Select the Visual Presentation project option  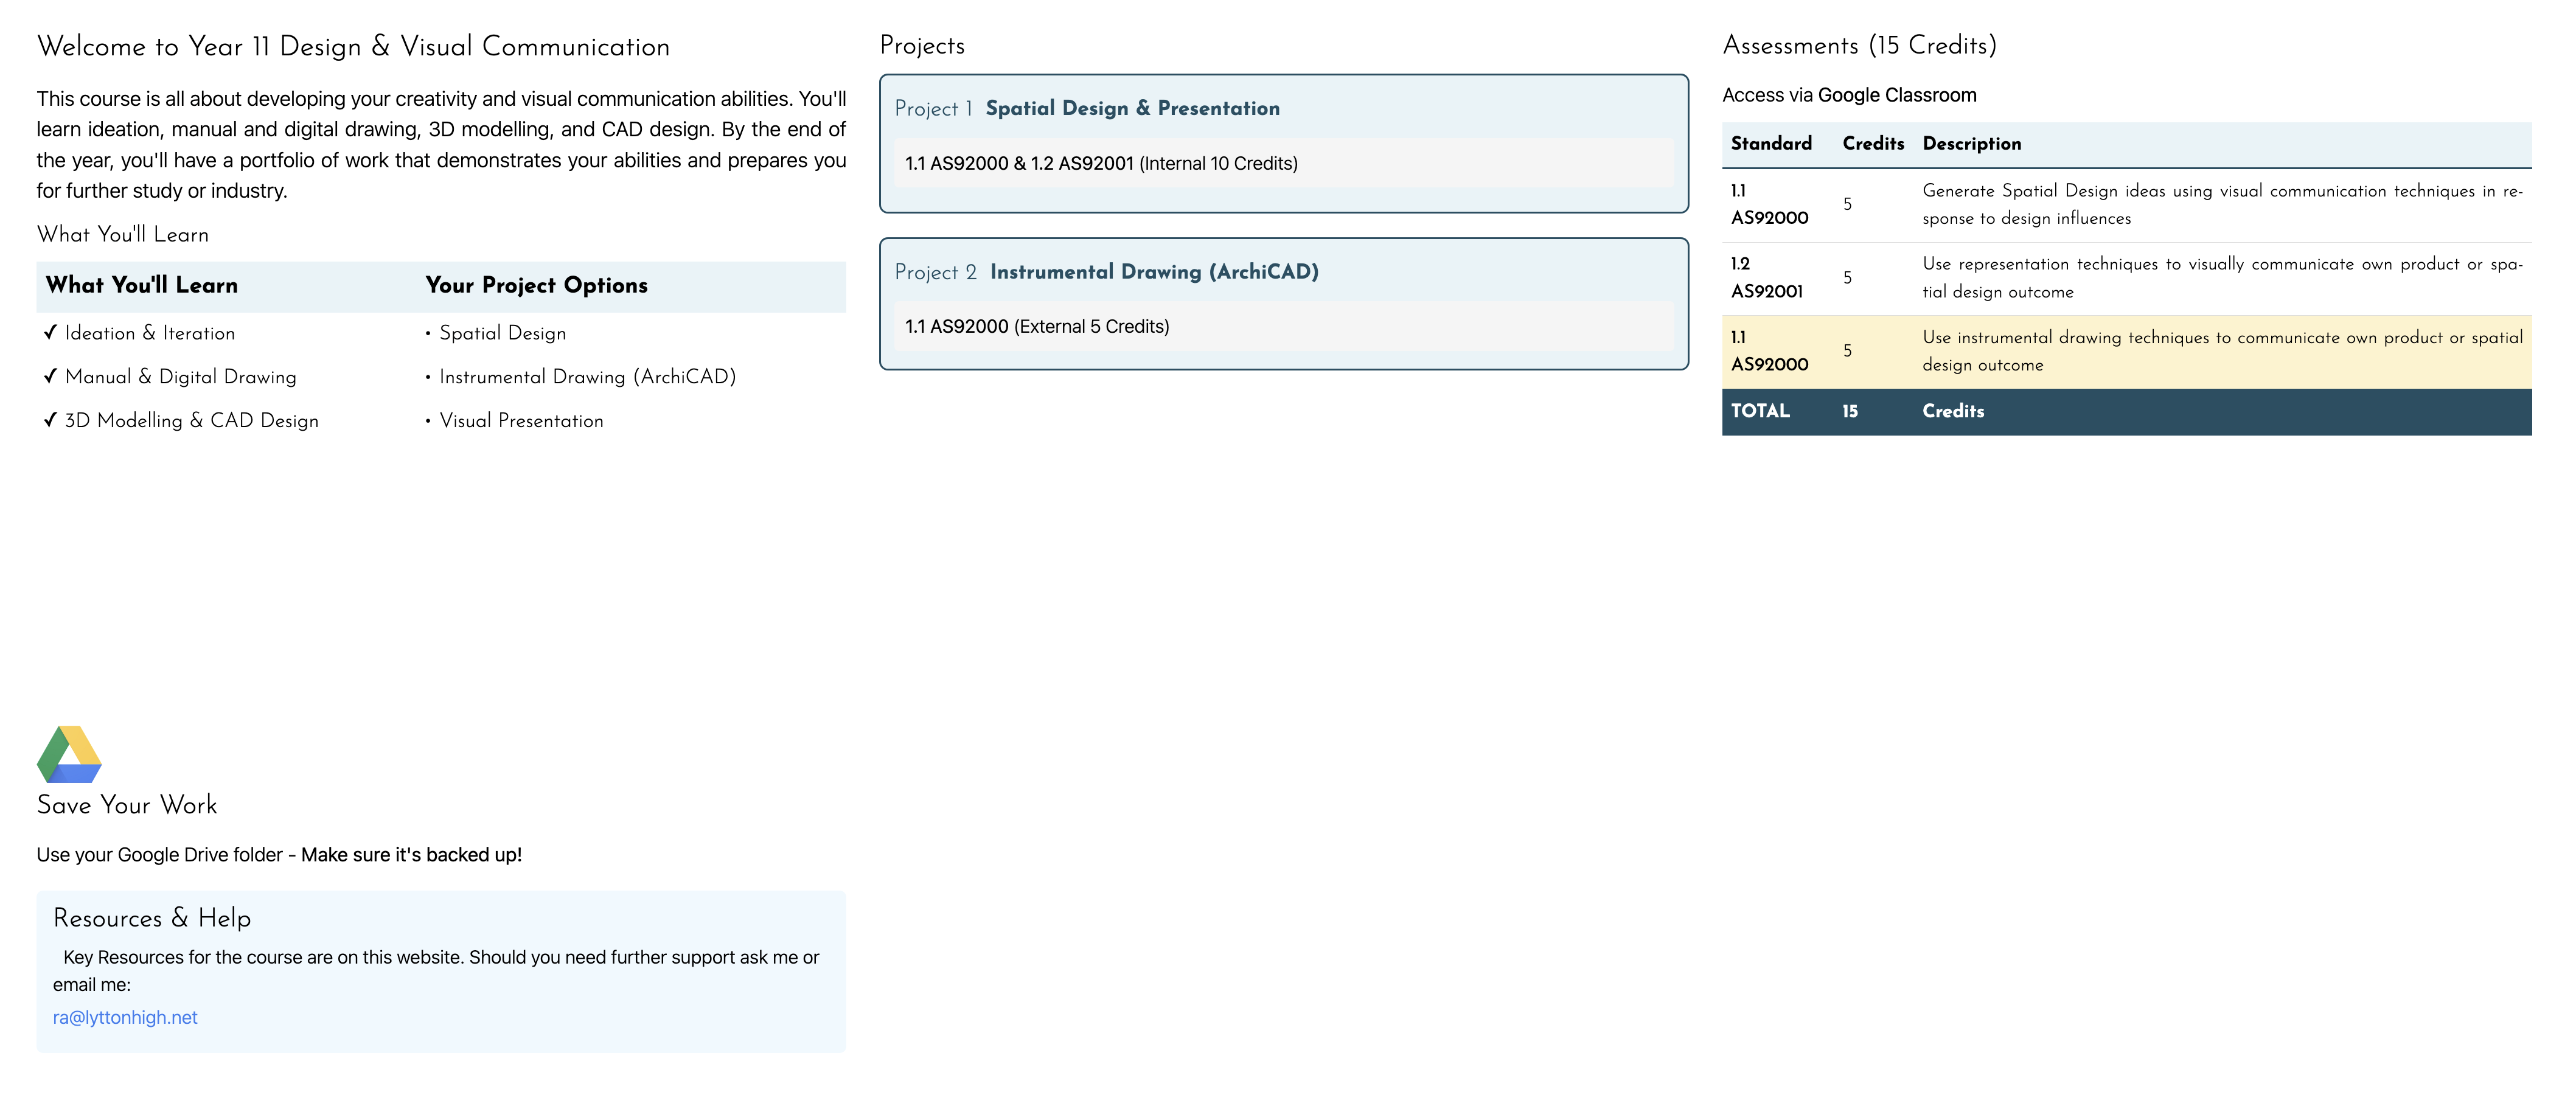(521, 420)
